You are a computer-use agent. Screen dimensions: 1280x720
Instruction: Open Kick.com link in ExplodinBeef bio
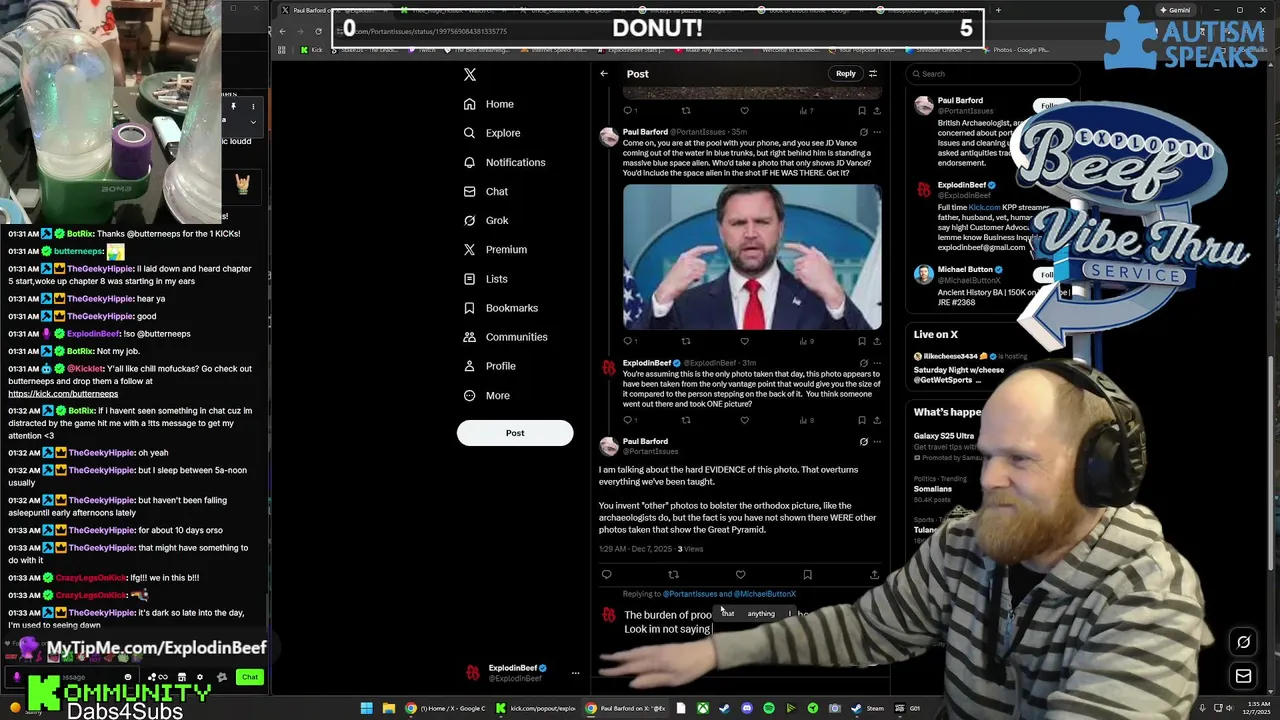pyautogui.click(x=984, y=207)
